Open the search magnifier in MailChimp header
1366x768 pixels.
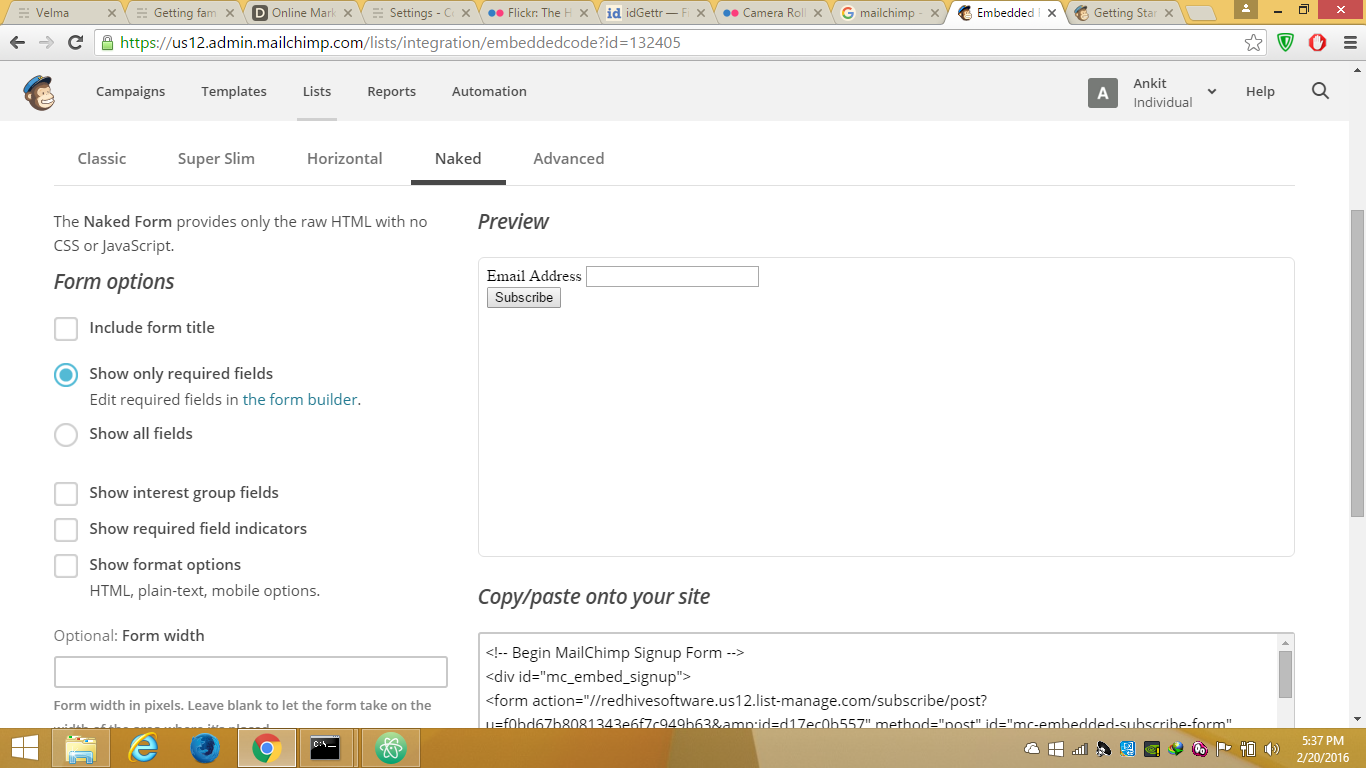click(x=1320, y=91)
